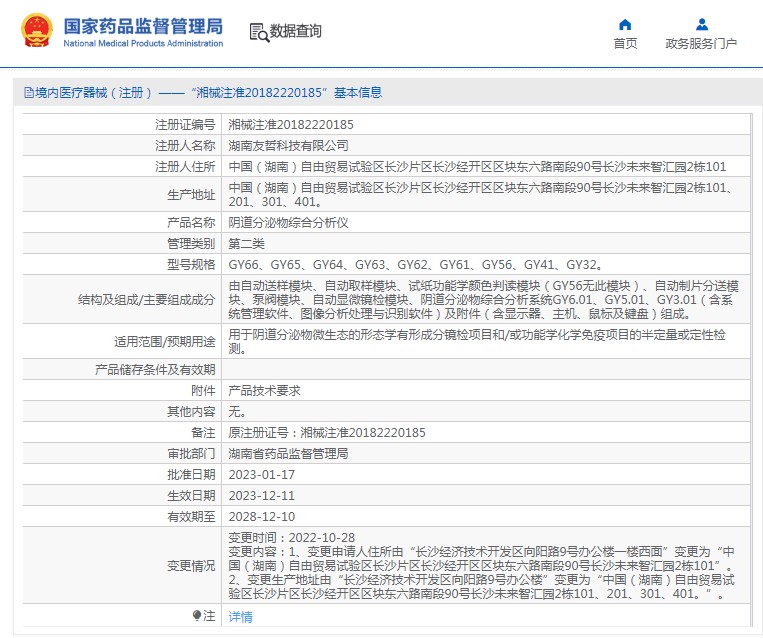Click the 结构及组成 description text
This screenshot has width=763, height=638.
tap(484, 299)
